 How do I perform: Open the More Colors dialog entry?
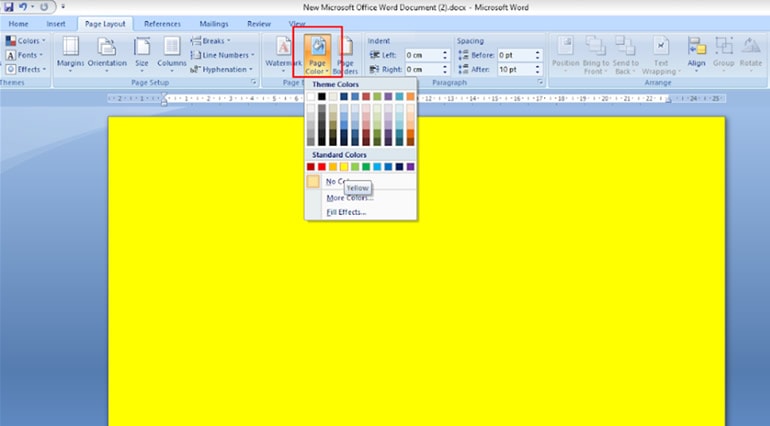pyautogui.click(x=361, y=198)
